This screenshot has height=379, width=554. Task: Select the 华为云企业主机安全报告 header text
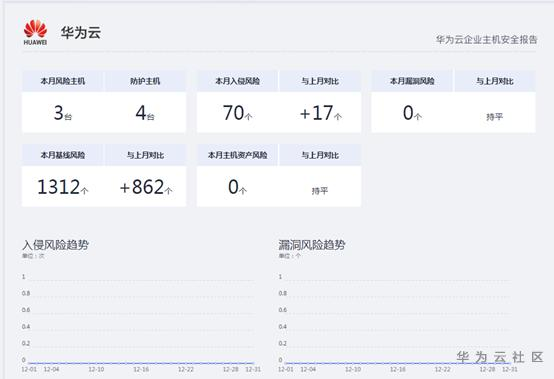coord(486,40)
